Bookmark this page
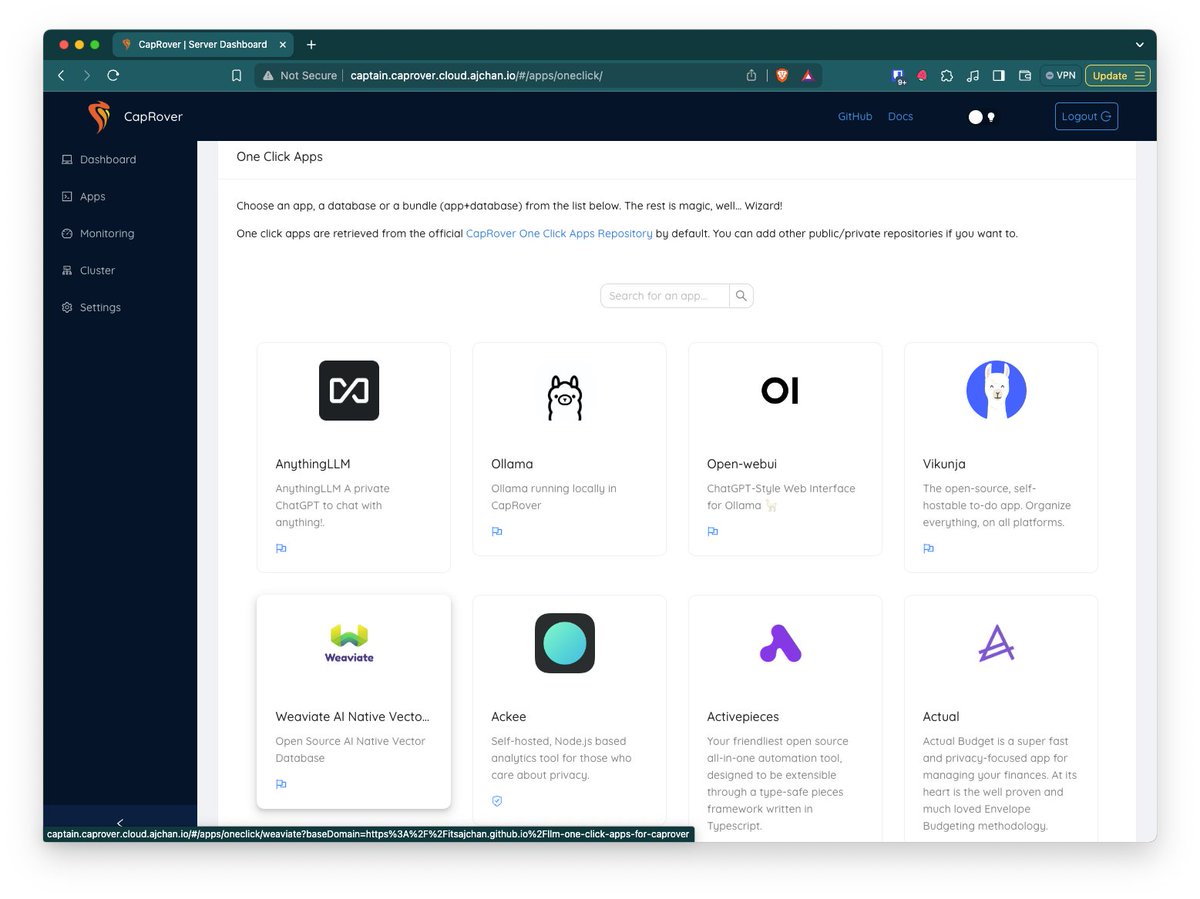Viewport: 1200px width, 899px height. pos(236,75)
